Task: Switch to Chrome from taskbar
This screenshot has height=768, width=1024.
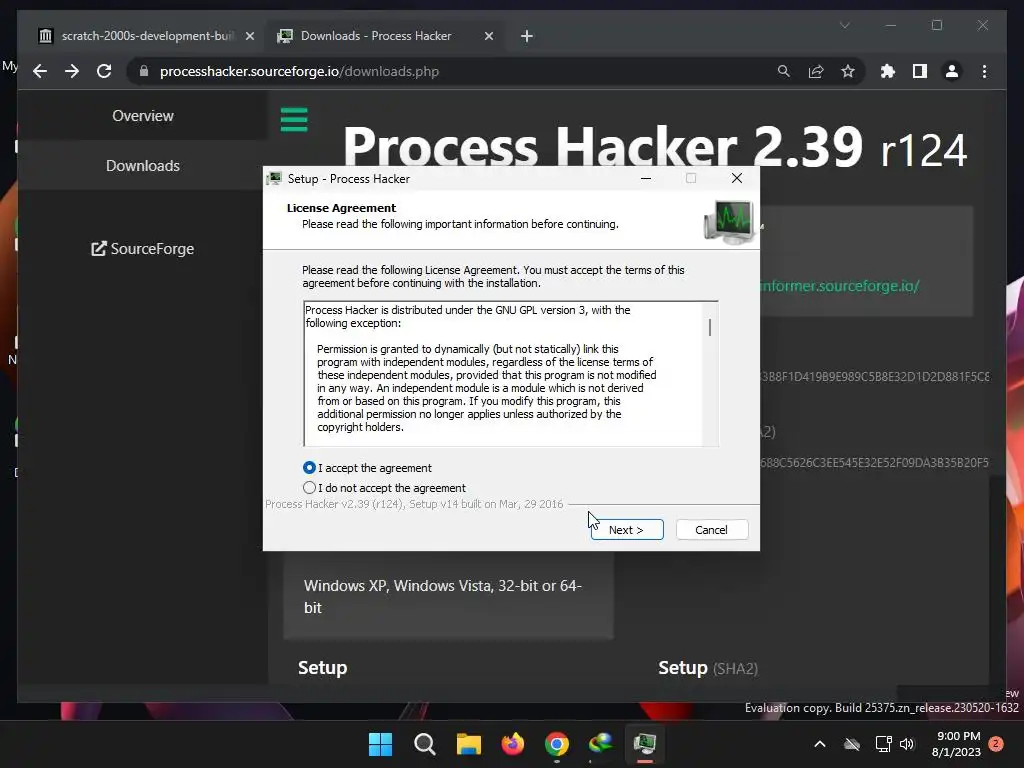Action: click(x=556, y=744)
